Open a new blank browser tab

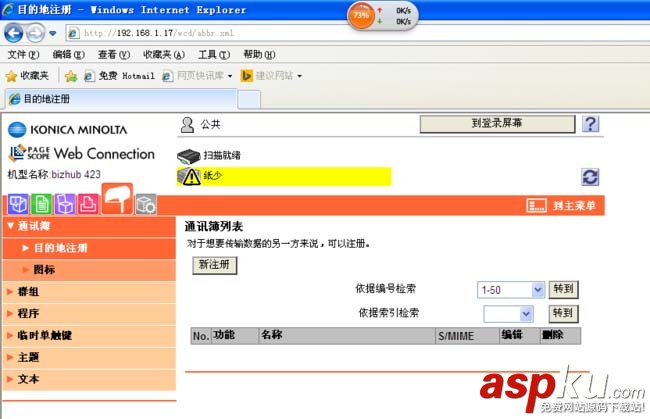pos(249,100)
